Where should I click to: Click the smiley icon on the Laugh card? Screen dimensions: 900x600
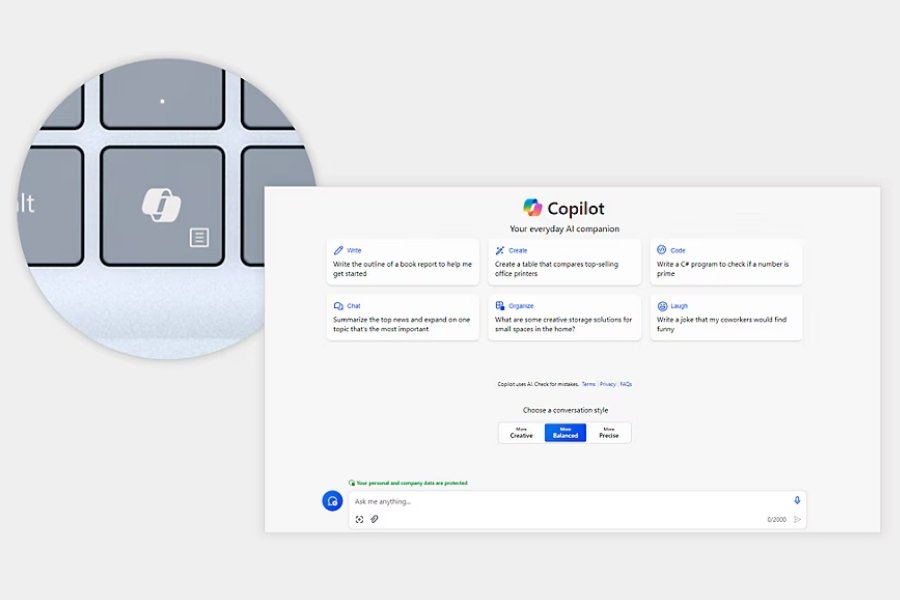coord(662,306)
